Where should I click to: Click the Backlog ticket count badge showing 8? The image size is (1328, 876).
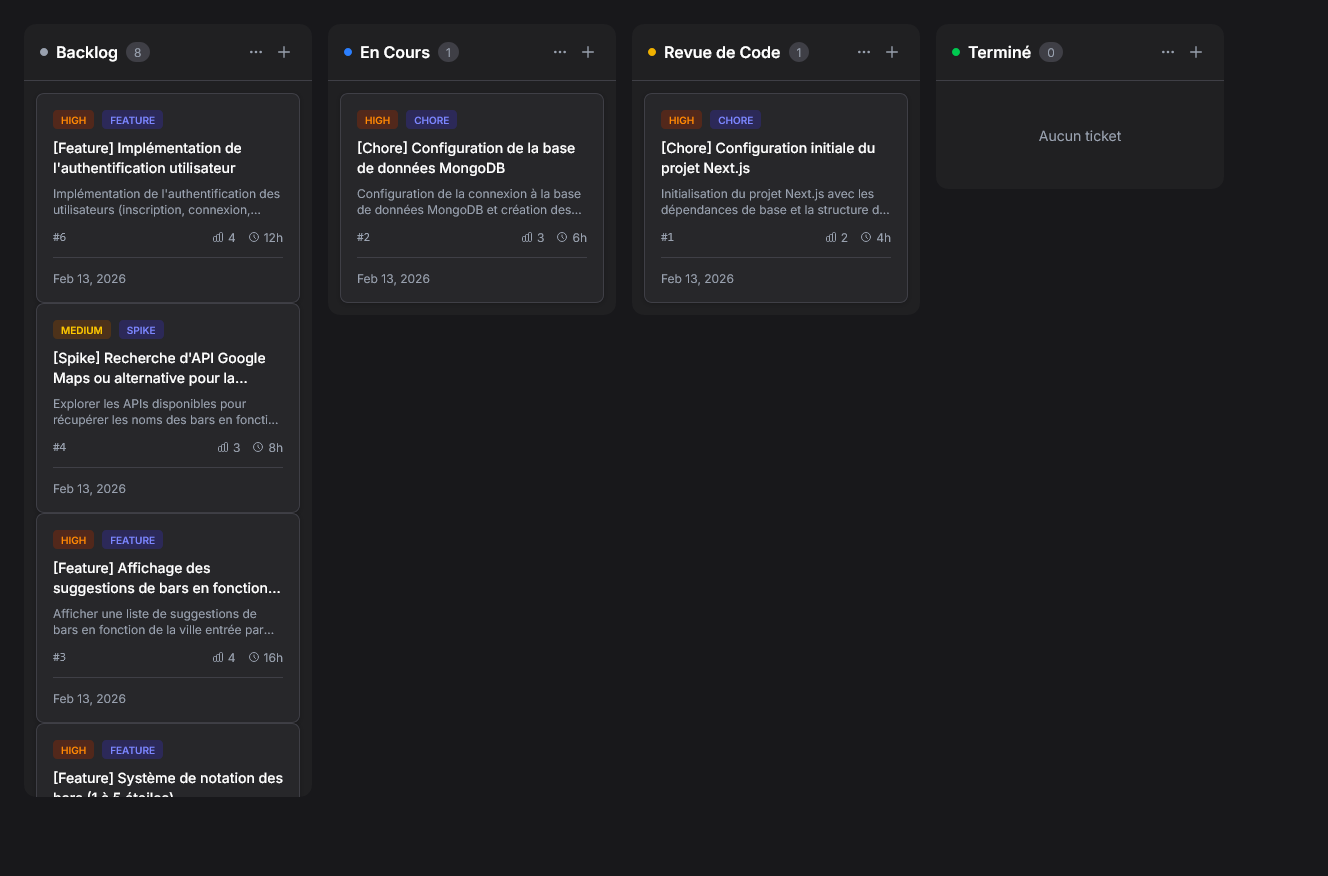[x=137, y=51]
